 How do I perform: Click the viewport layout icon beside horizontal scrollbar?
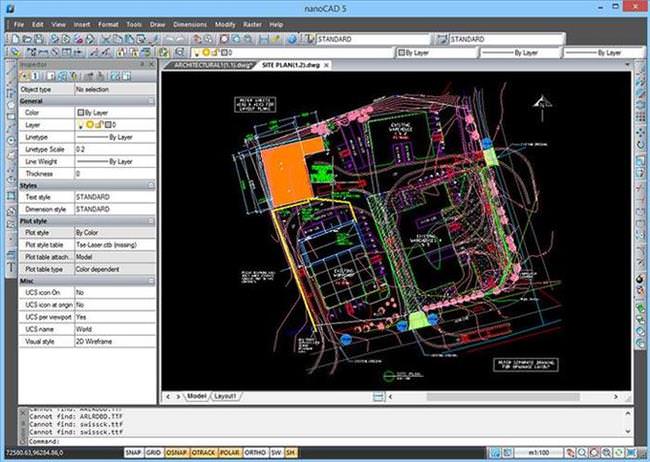click(378, 396)
